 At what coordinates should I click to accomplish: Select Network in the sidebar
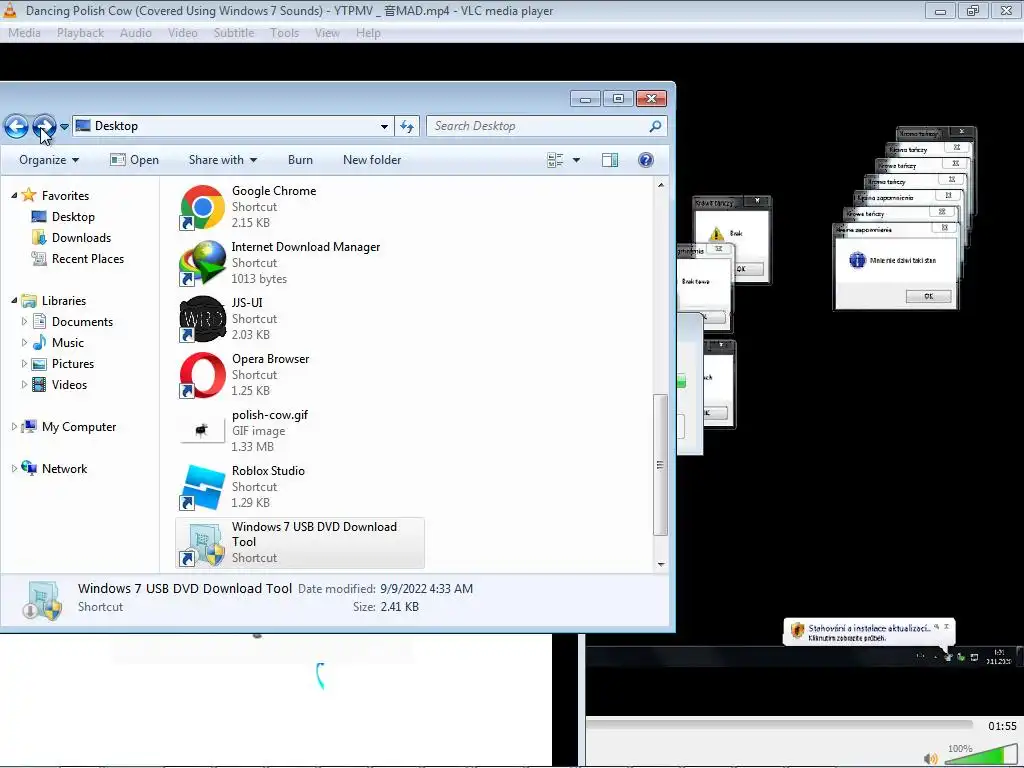[55, 468]
